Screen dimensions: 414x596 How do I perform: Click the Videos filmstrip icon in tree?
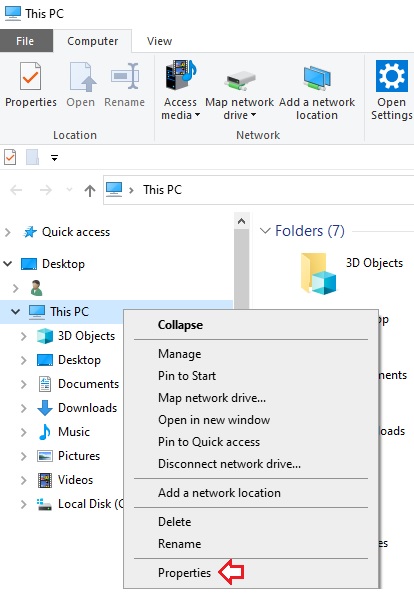click(45, 480)
